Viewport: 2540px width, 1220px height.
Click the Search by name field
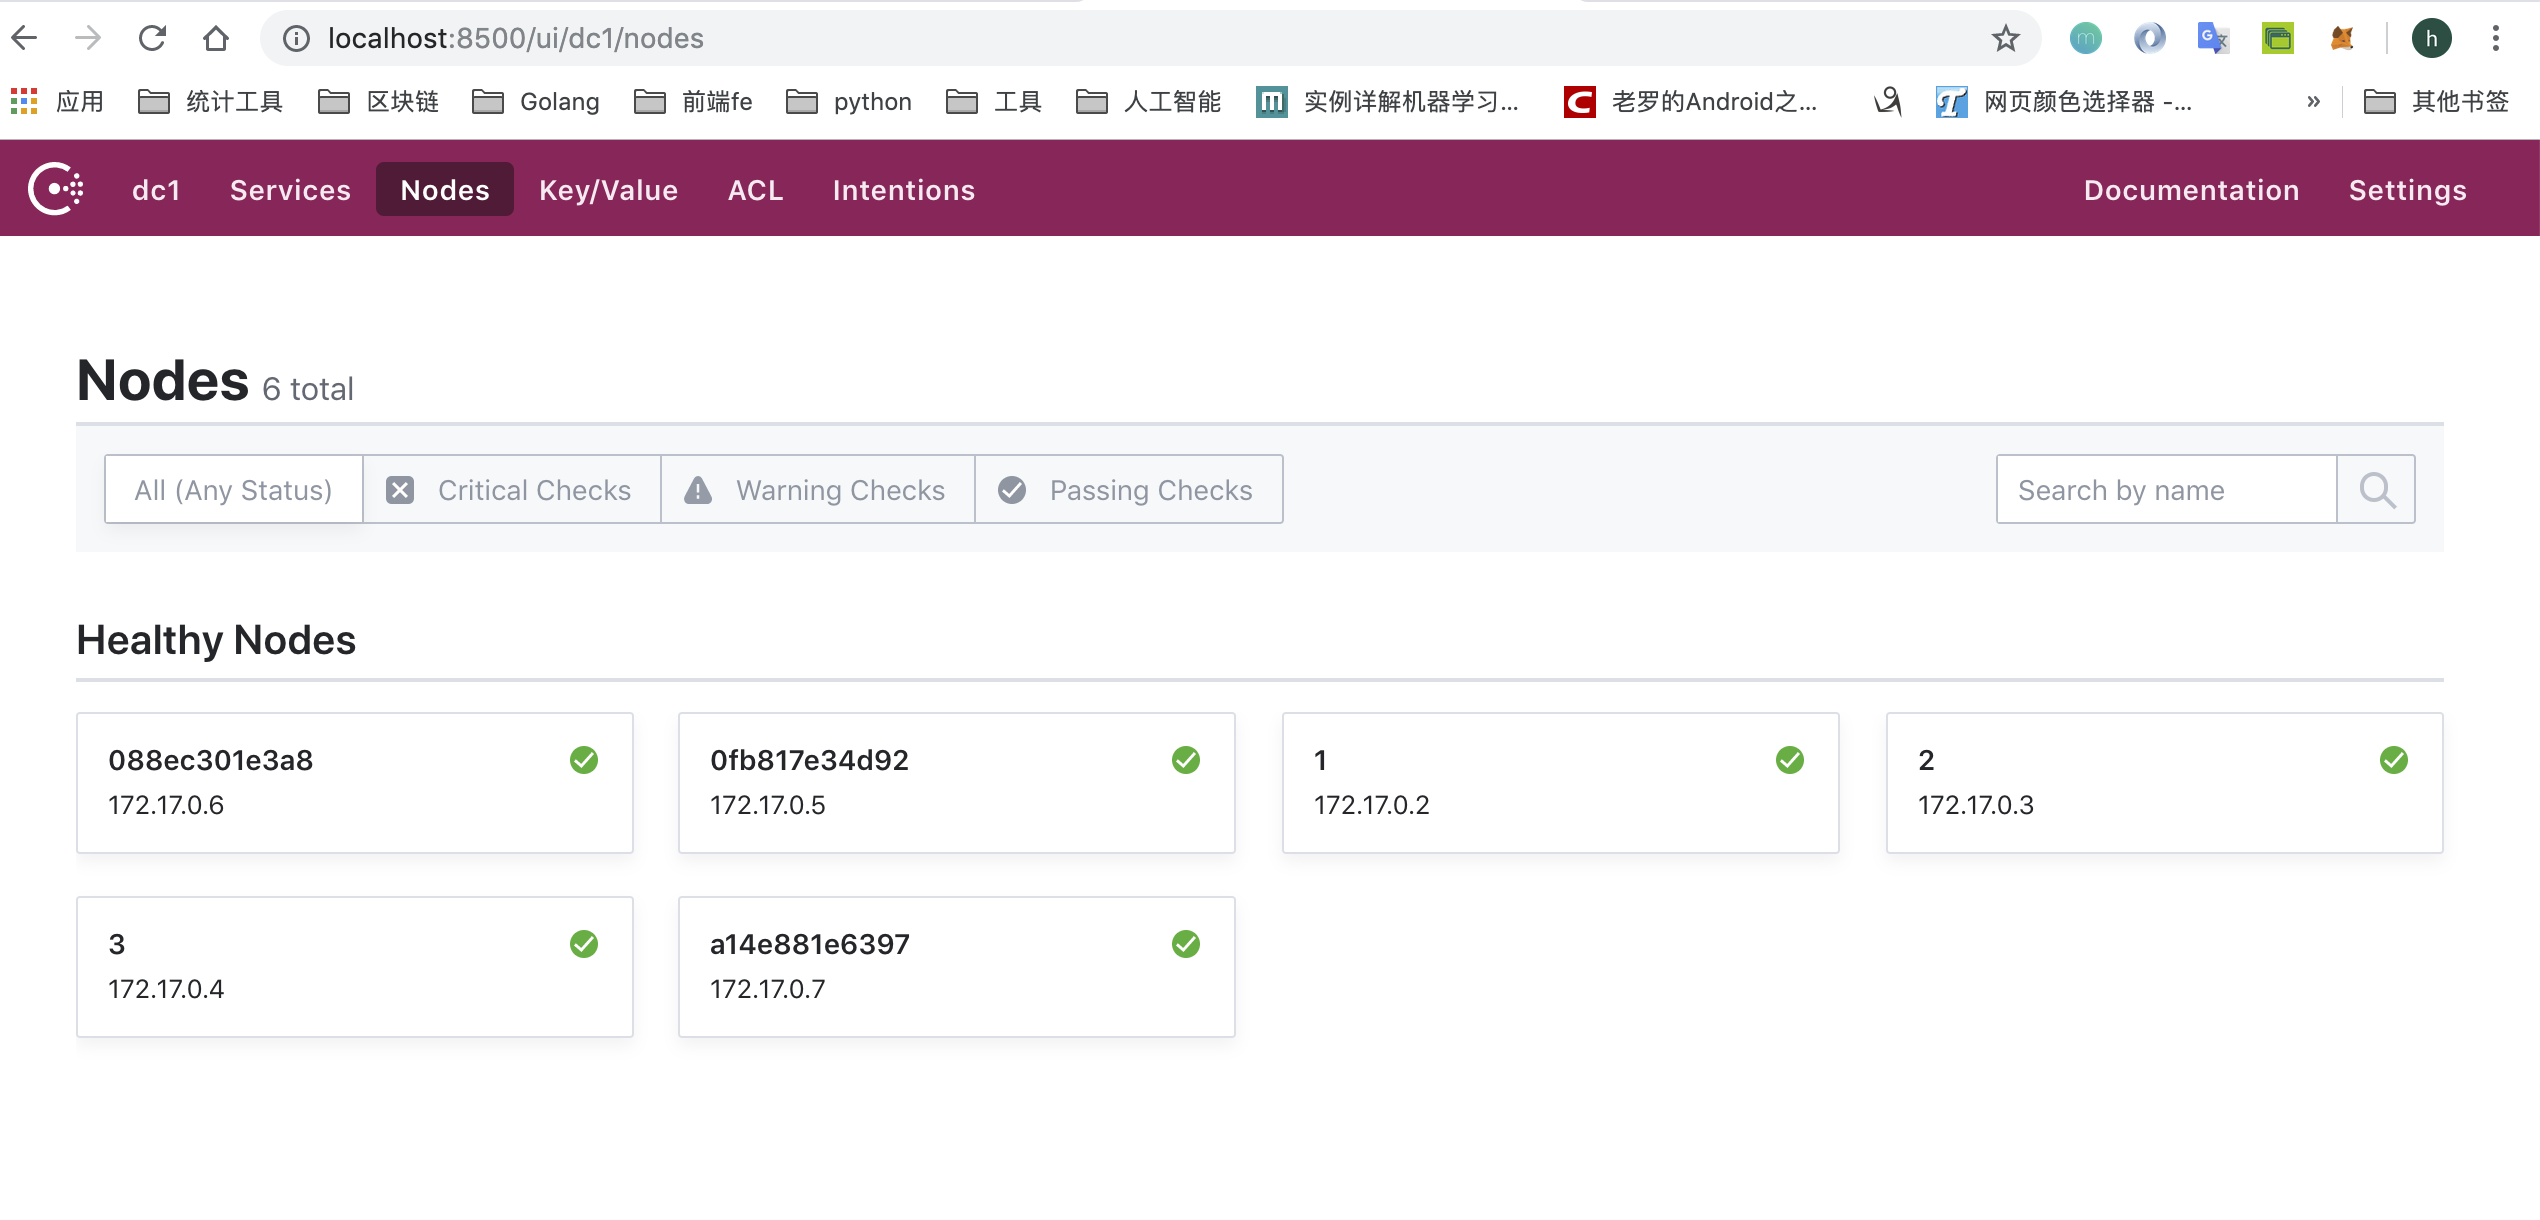point(2165,490)
